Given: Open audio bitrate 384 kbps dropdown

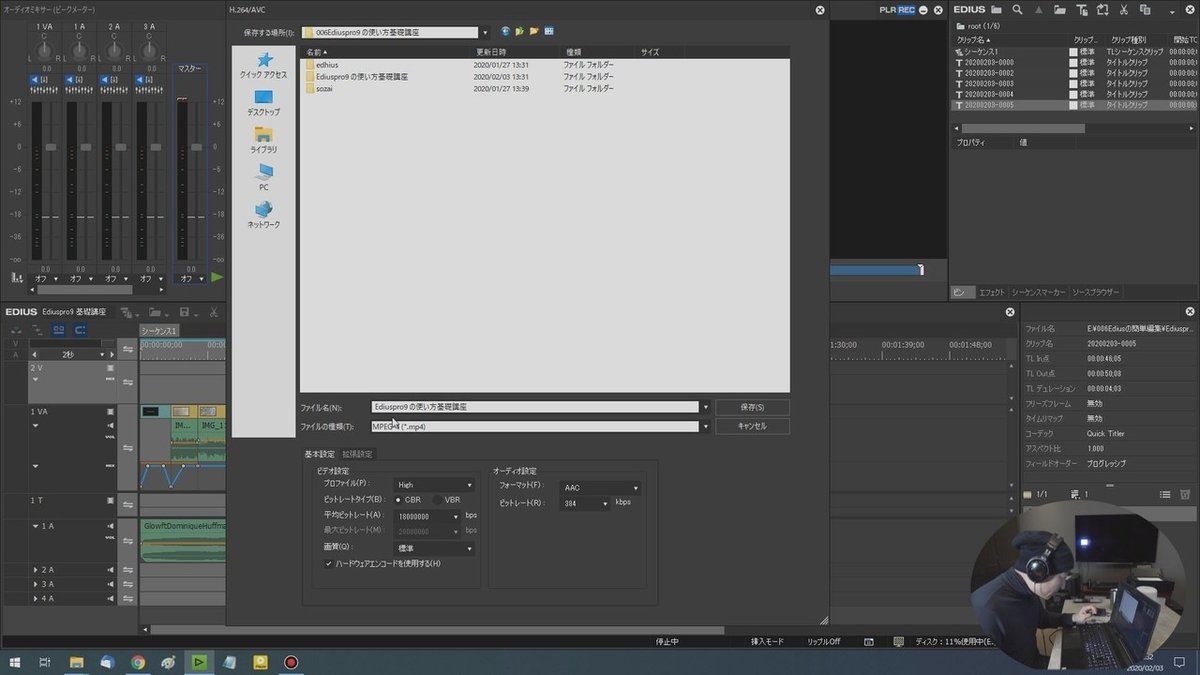Looking at the screenshot, I should pos(585,503).
